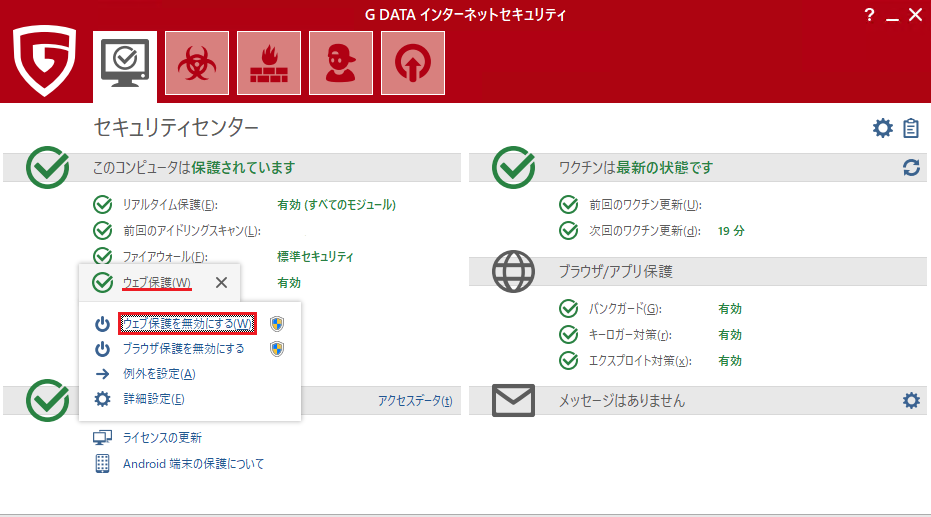
Task: Open settings gear beside Security Center title
Action: [882, 128]
